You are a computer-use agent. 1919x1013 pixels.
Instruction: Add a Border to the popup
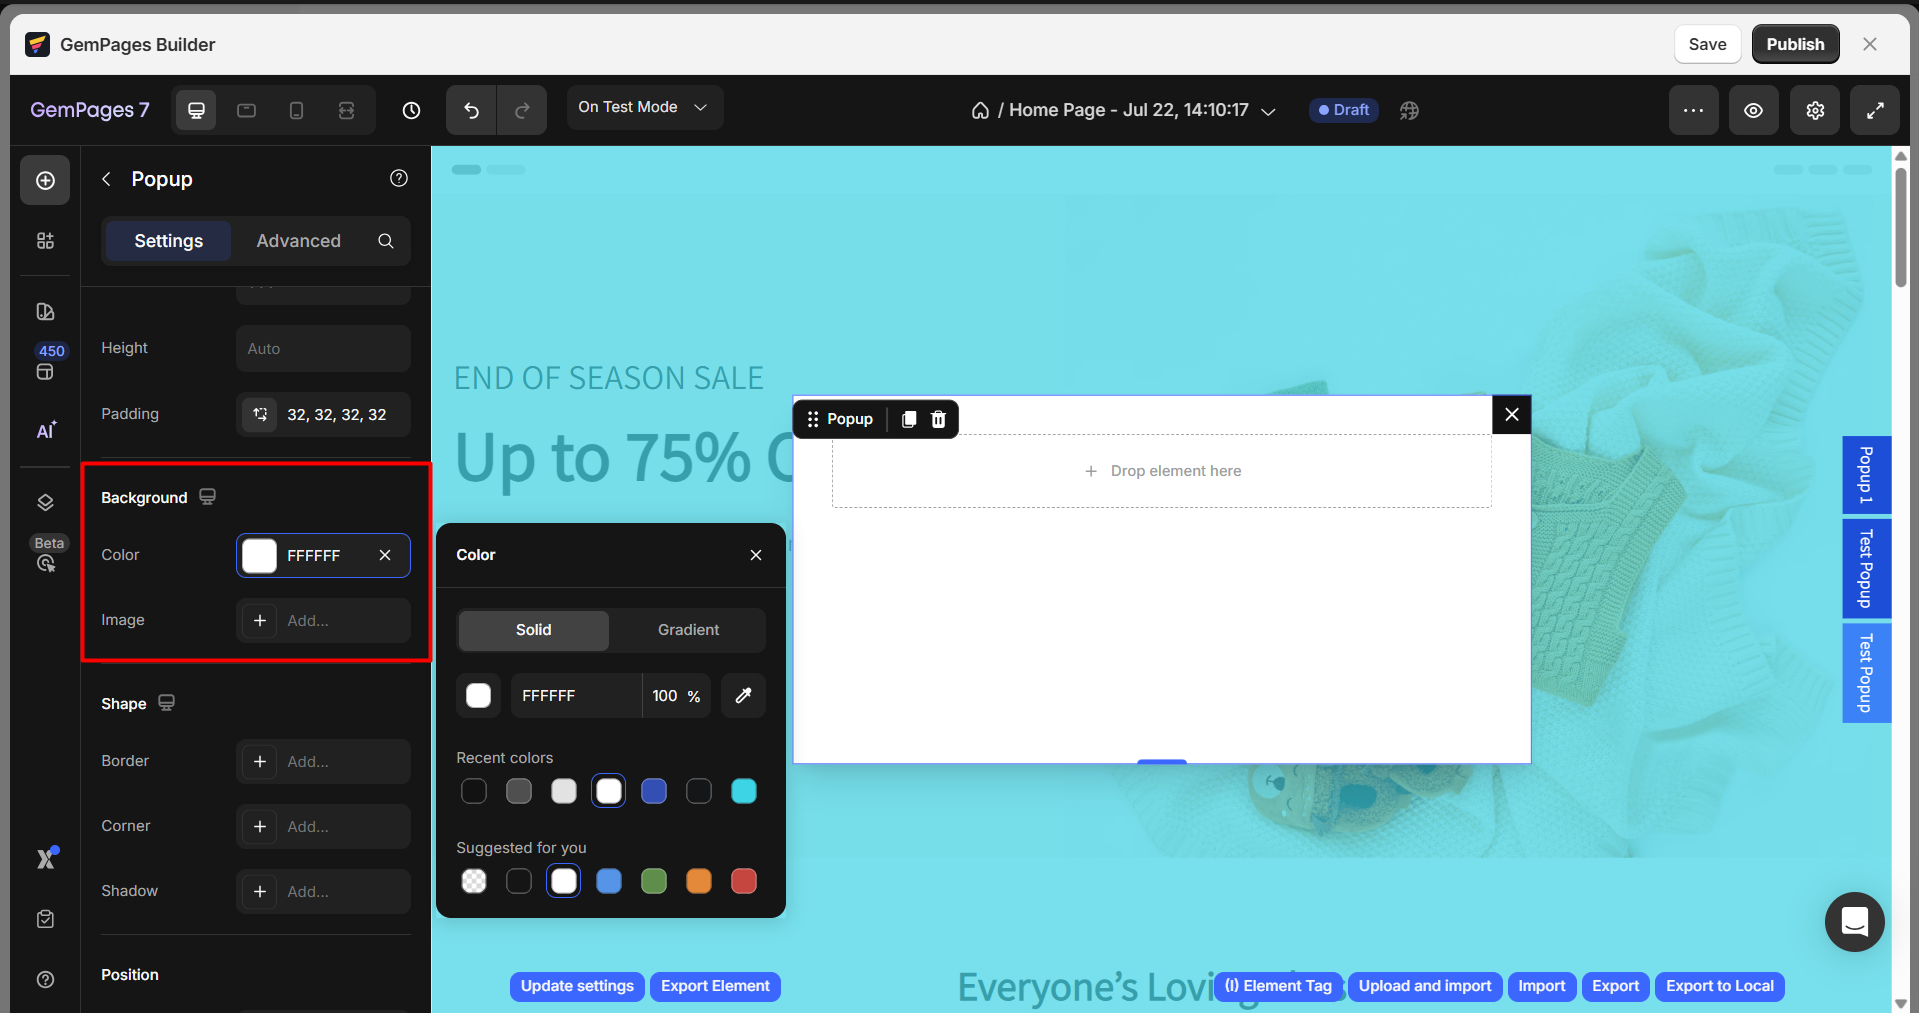[323, 762]
